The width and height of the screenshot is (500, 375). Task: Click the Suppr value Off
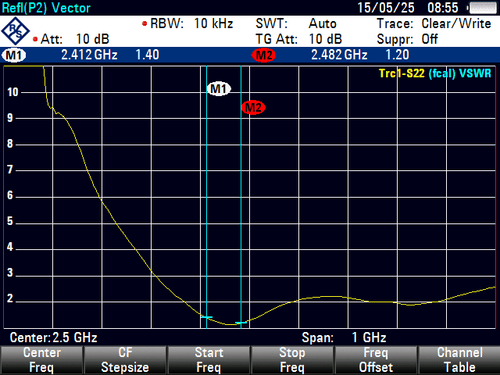[429, 39]
